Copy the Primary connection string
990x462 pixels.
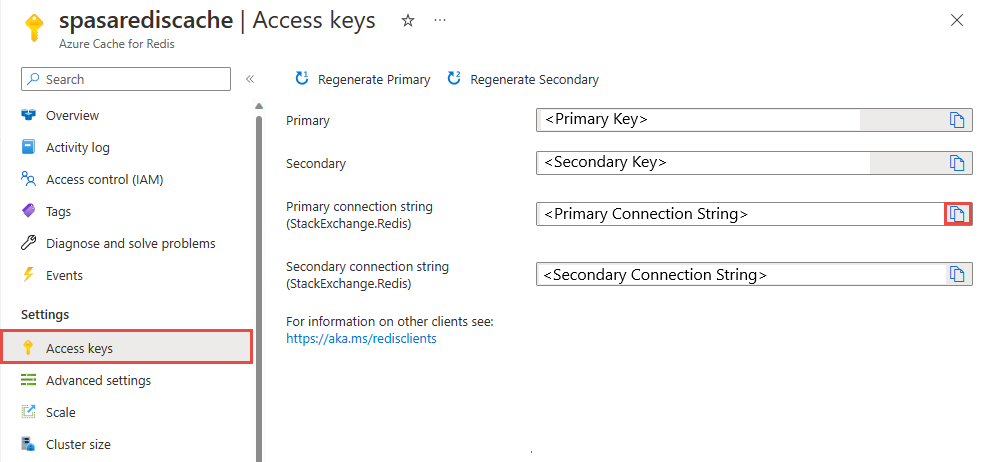(x=957, y=214)
